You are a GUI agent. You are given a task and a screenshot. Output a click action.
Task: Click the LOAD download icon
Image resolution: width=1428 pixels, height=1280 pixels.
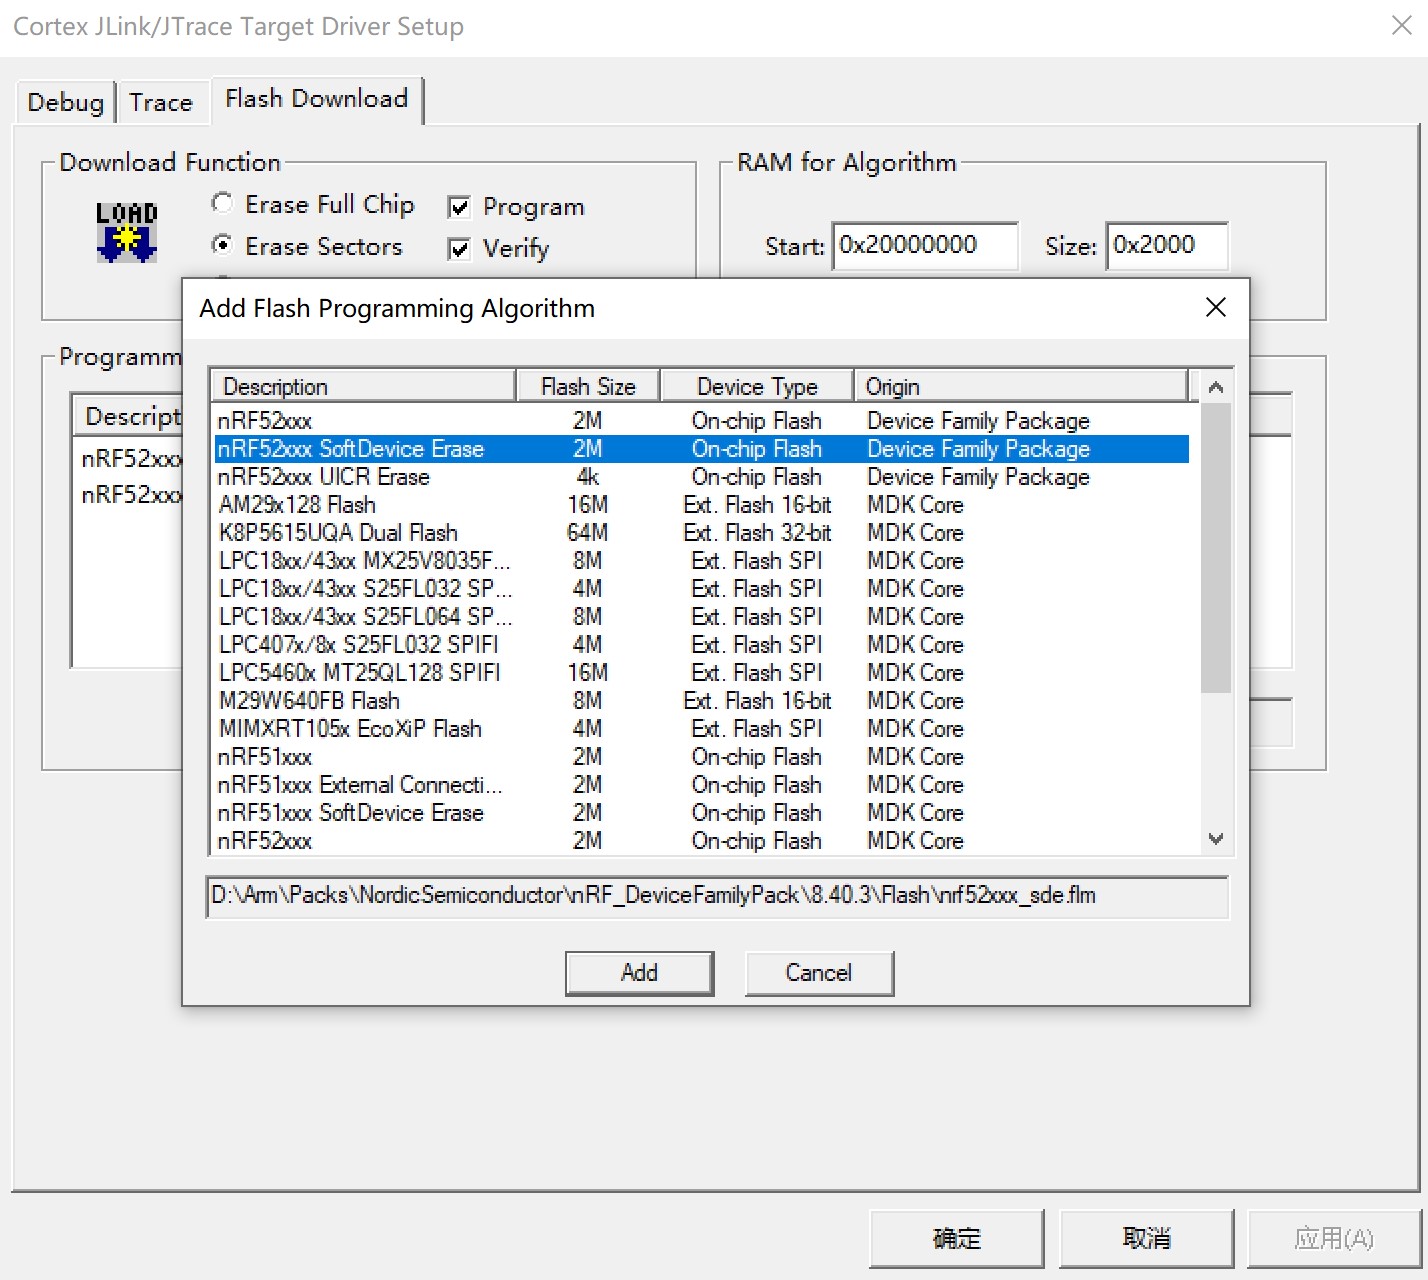click(126, 232)
